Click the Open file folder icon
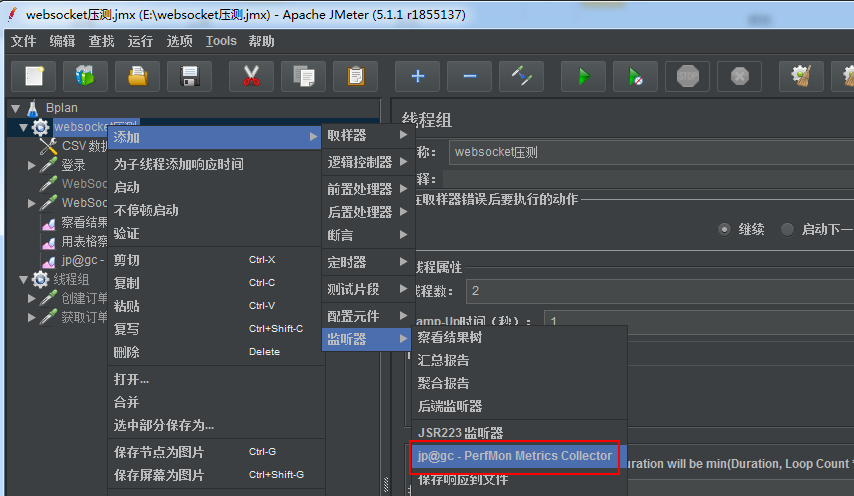Screen dimensions: 854x496 (x=138, y=76)
